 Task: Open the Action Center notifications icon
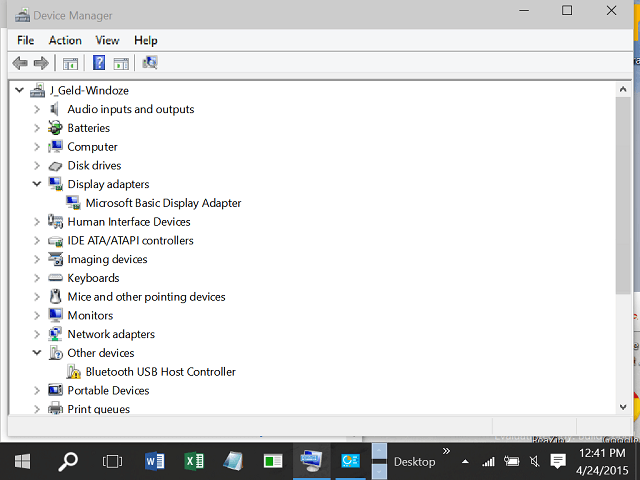click(x=558, y=462)
